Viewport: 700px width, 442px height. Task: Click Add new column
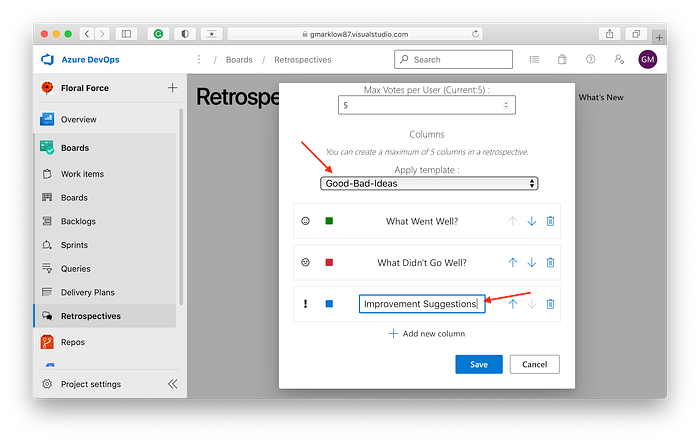pos(427,334)
